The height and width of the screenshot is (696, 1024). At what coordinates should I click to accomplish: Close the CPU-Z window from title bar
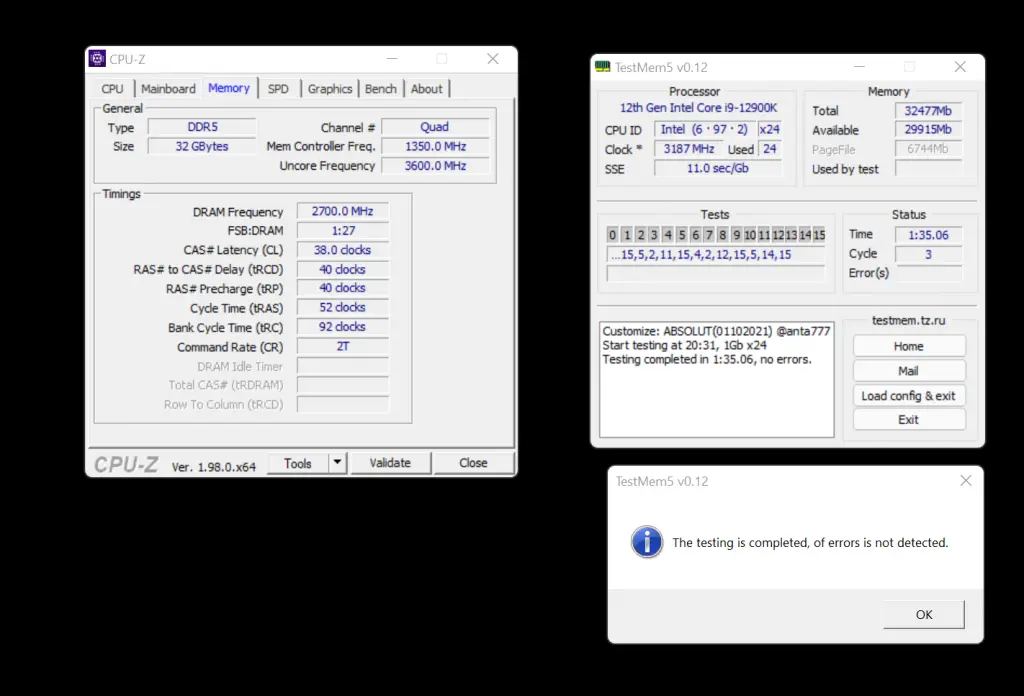[493, 59]
